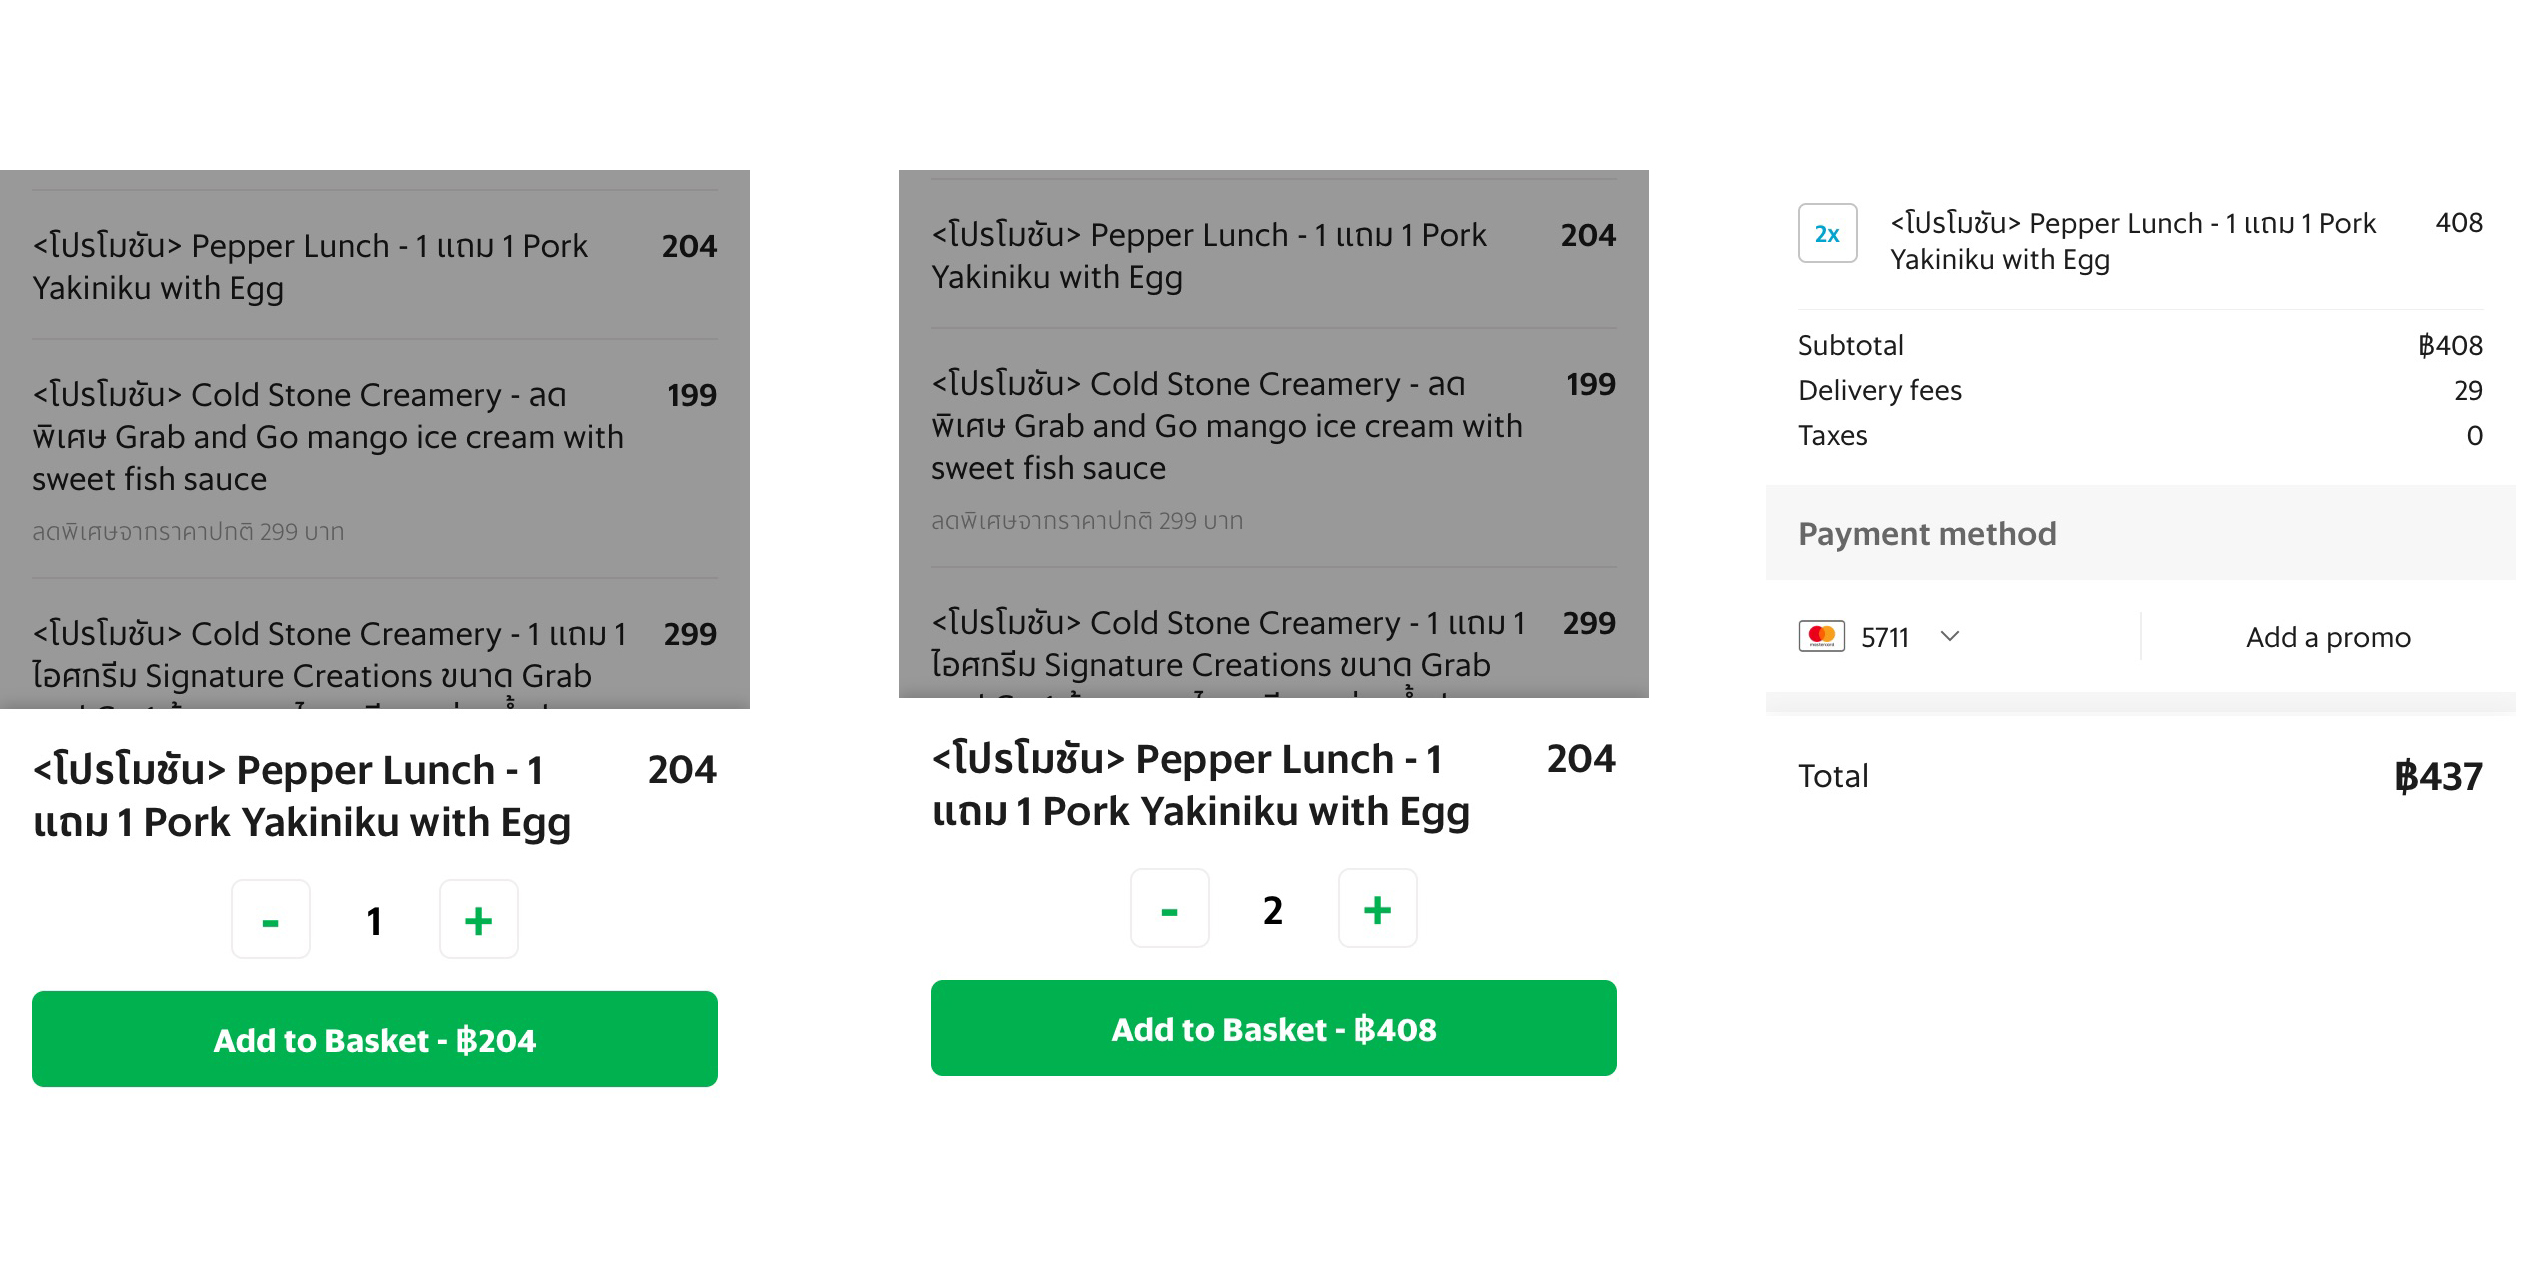Click the Total ฿437 row
The height and width of the screenshot is (1273, 2548).
click(2141, 776)
